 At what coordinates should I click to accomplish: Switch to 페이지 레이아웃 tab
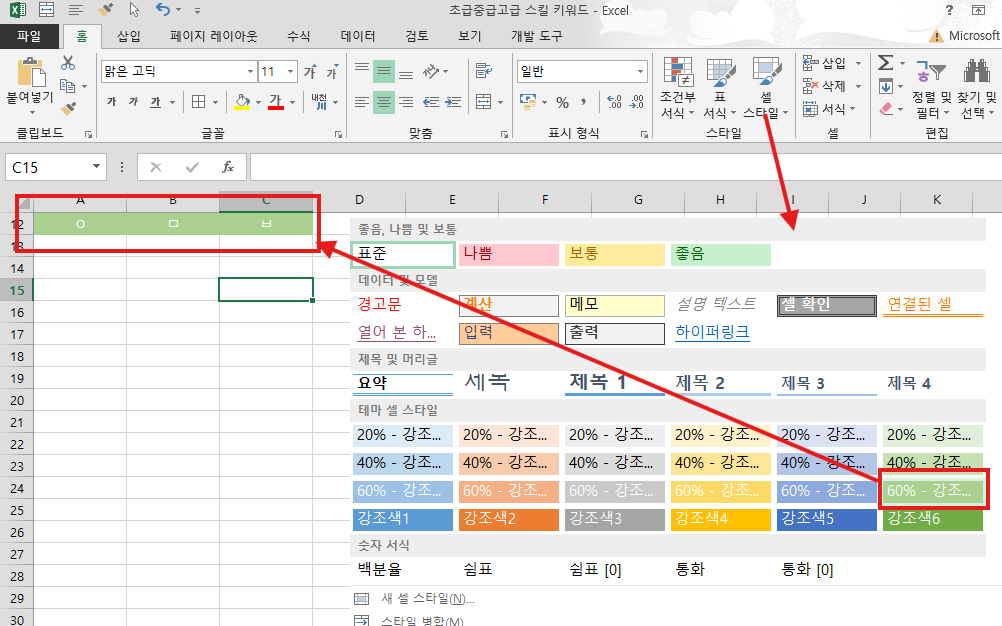tap(213, 36)
